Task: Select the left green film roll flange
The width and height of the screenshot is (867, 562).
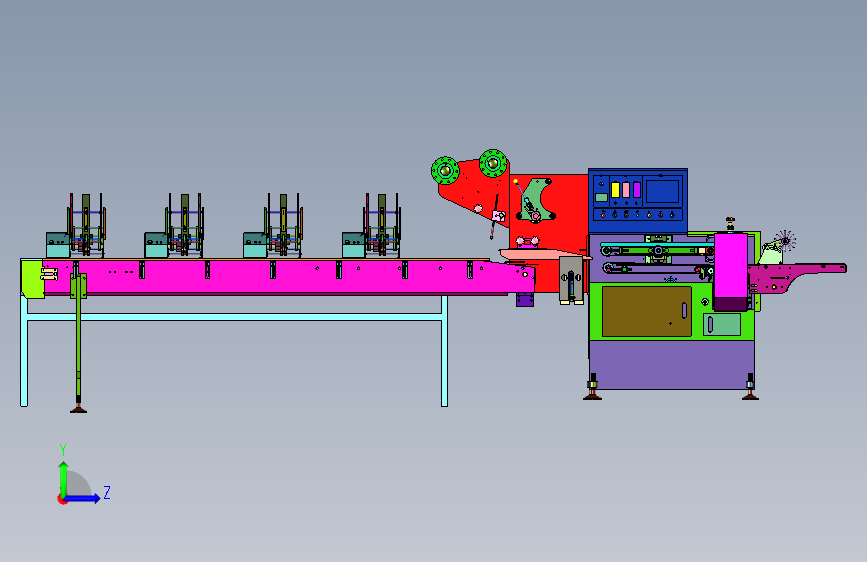Action: [x=445, y=171]
